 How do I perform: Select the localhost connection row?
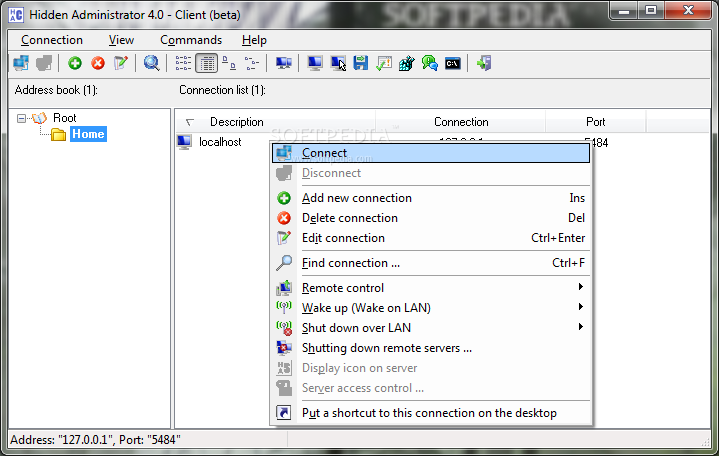coord(220,143)
